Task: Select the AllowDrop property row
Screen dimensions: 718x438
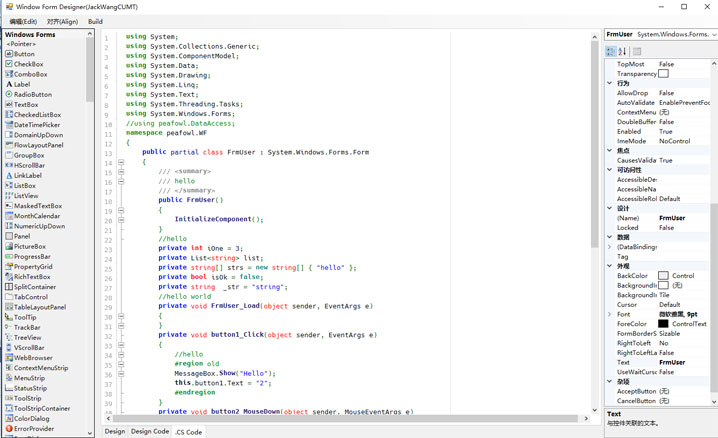Action: pyautogui.click(x=658, y=93)
